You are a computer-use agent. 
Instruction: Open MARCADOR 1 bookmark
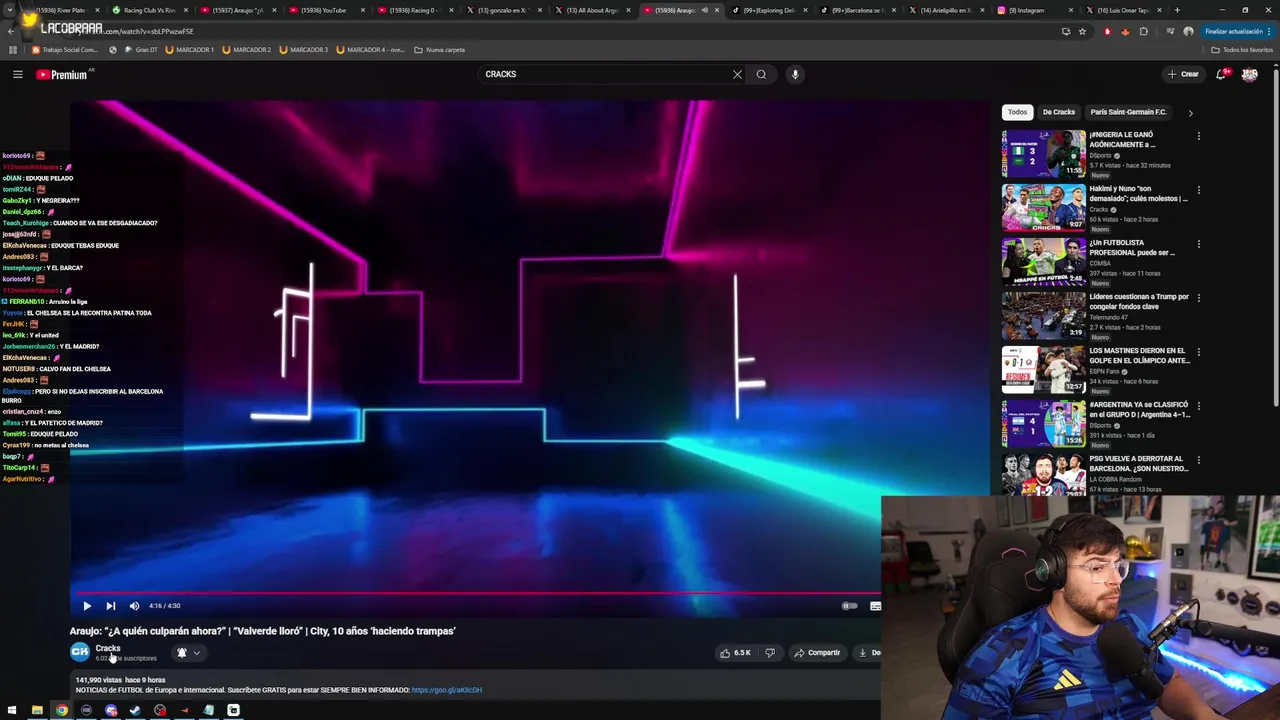click(190, 49)
